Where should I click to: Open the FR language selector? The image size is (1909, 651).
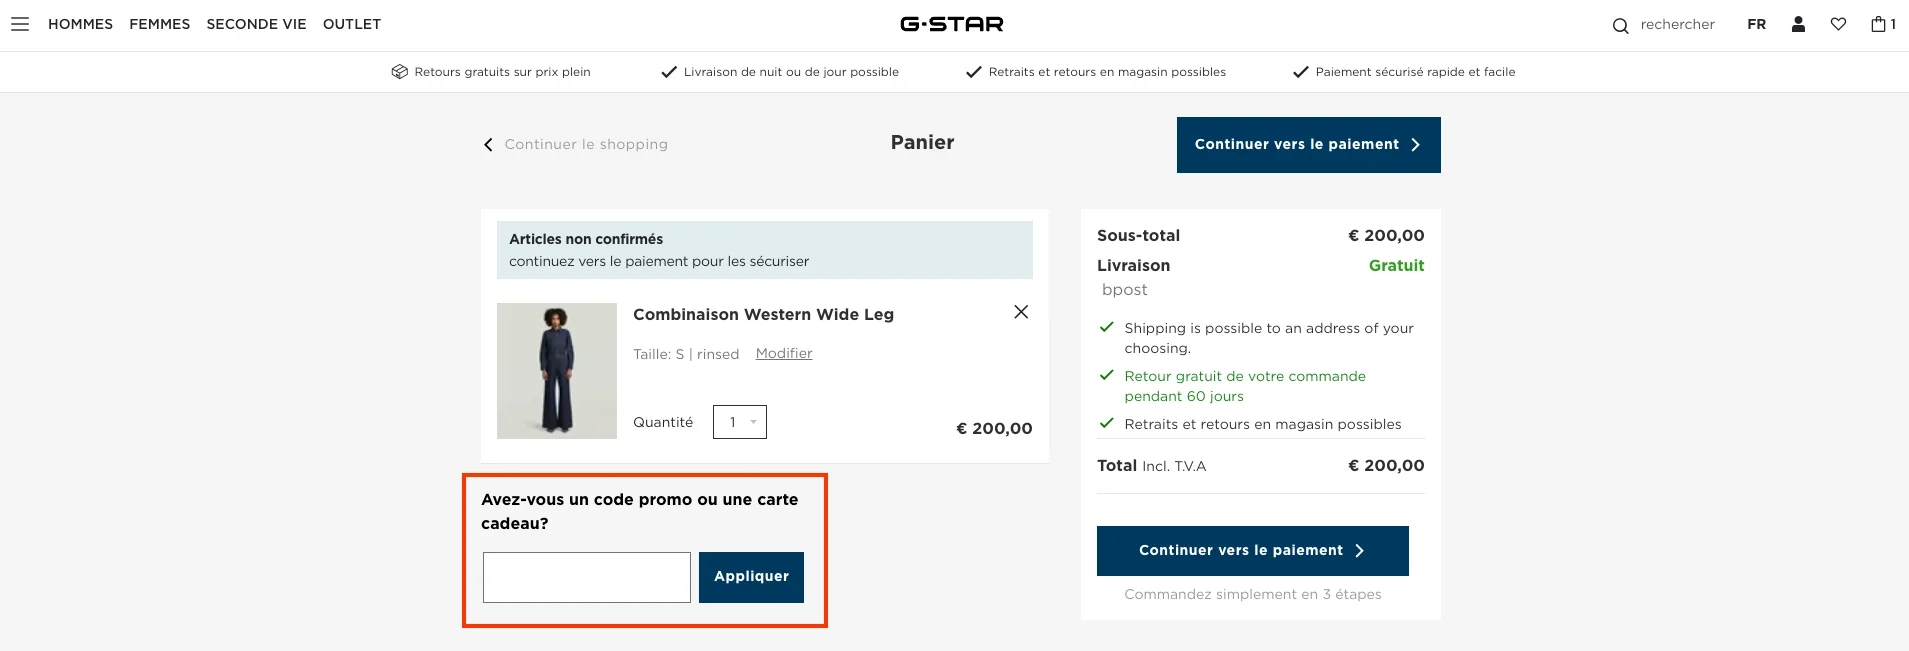tap(1756, 24)
